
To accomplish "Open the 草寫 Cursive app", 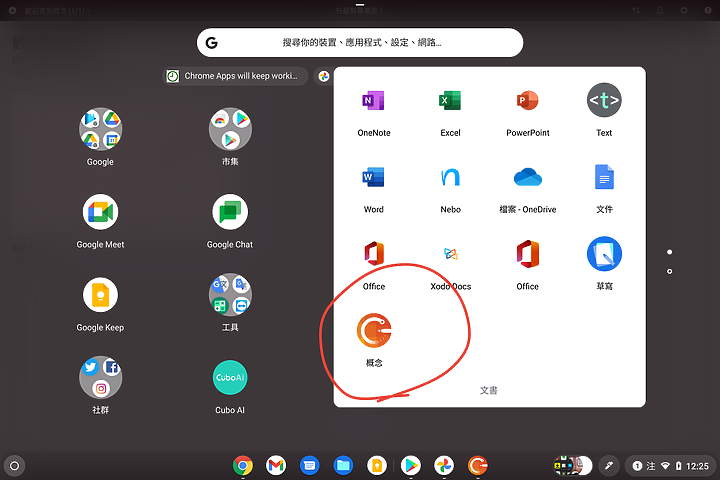I will pos(604,254).
